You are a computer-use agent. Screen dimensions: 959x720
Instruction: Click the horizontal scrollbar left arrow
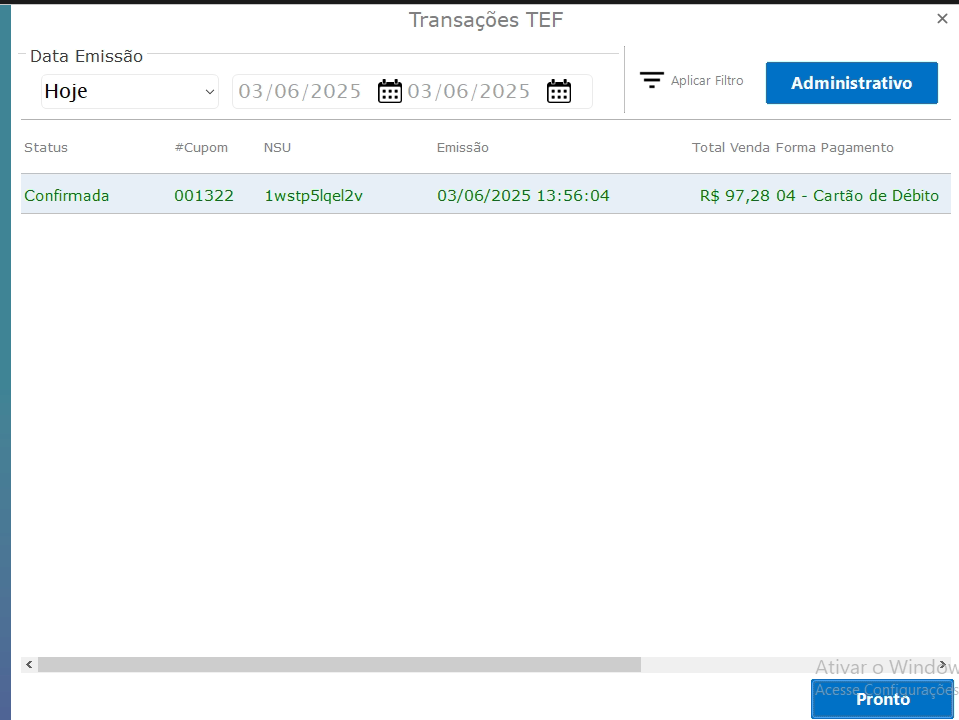pos(29,665)
